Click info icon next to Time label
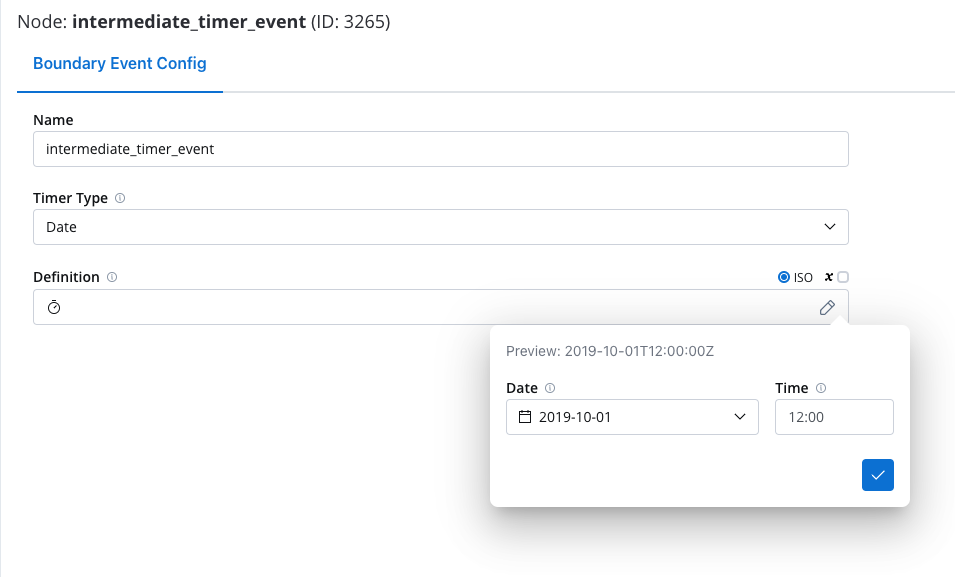The image size is (955, 577). coord(821,388)
